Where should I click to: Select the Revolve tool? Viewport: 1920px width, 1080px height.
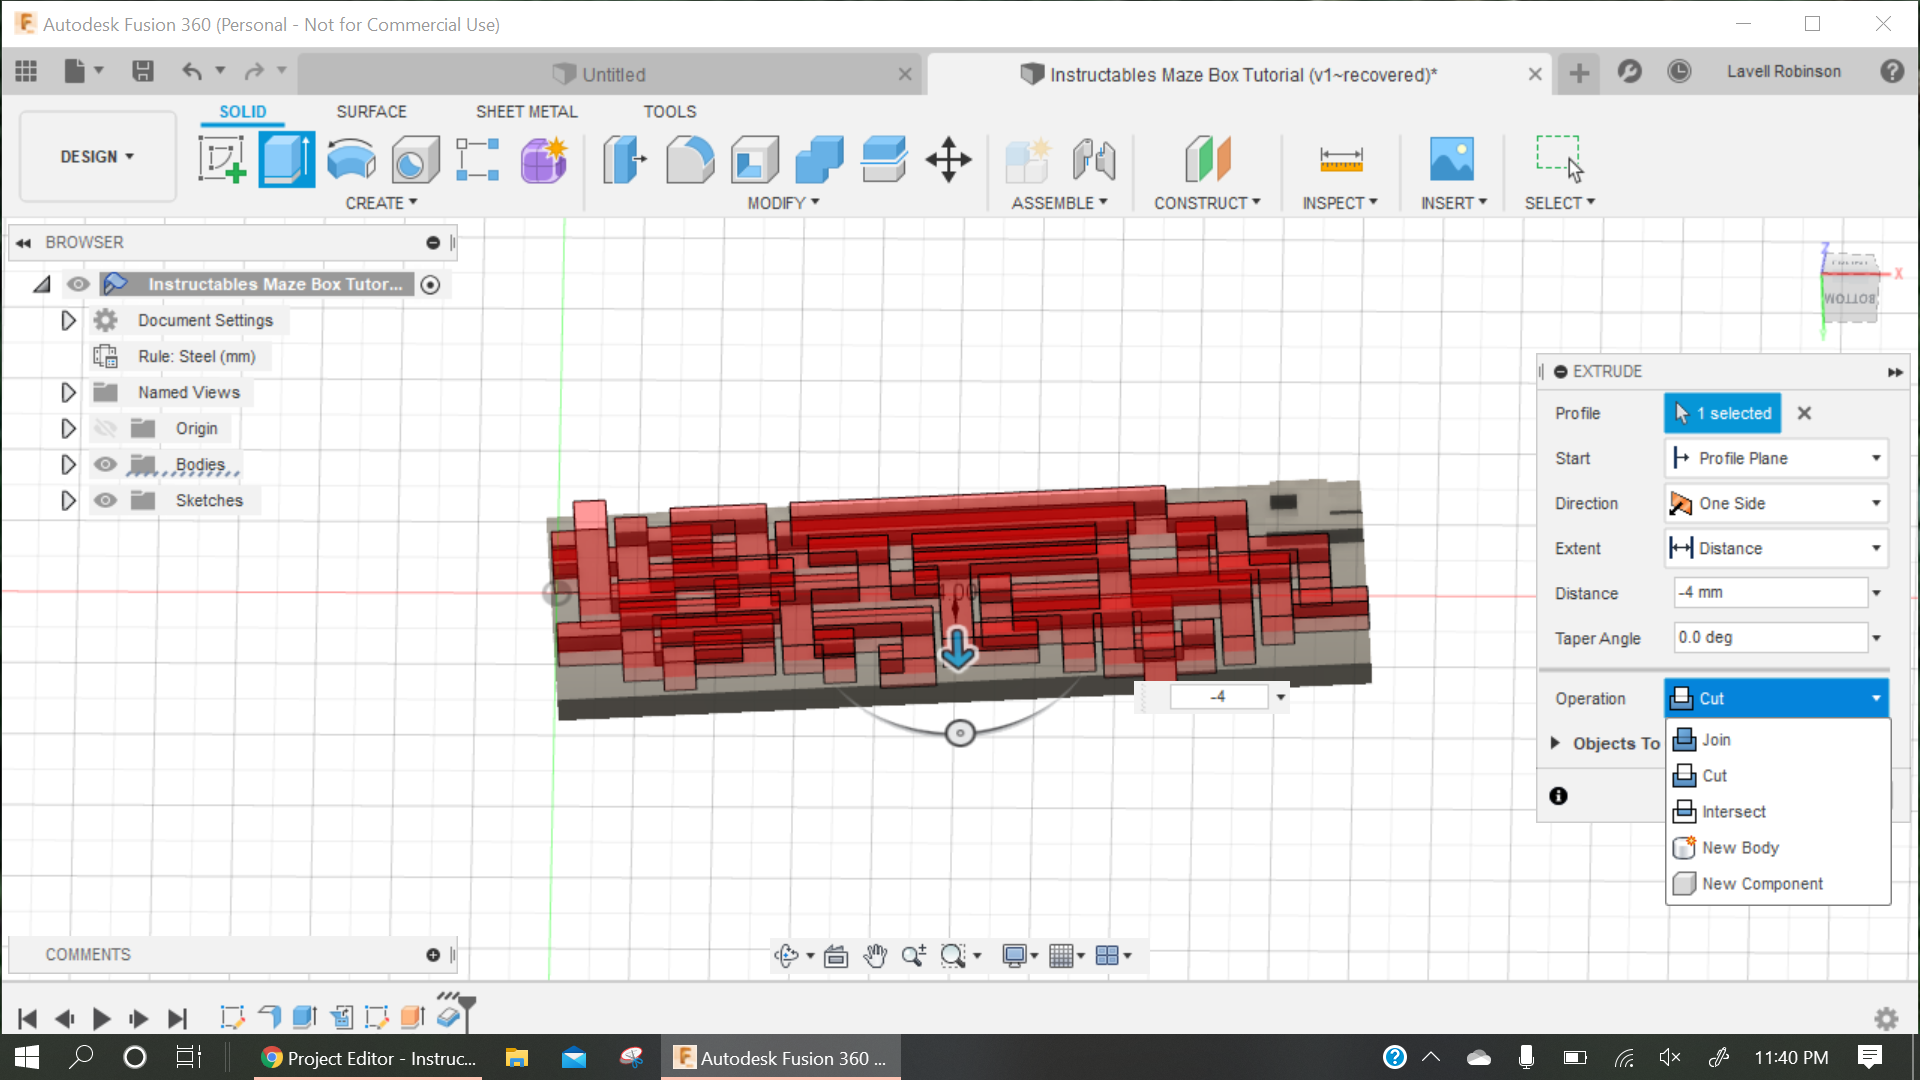point(351,160)
